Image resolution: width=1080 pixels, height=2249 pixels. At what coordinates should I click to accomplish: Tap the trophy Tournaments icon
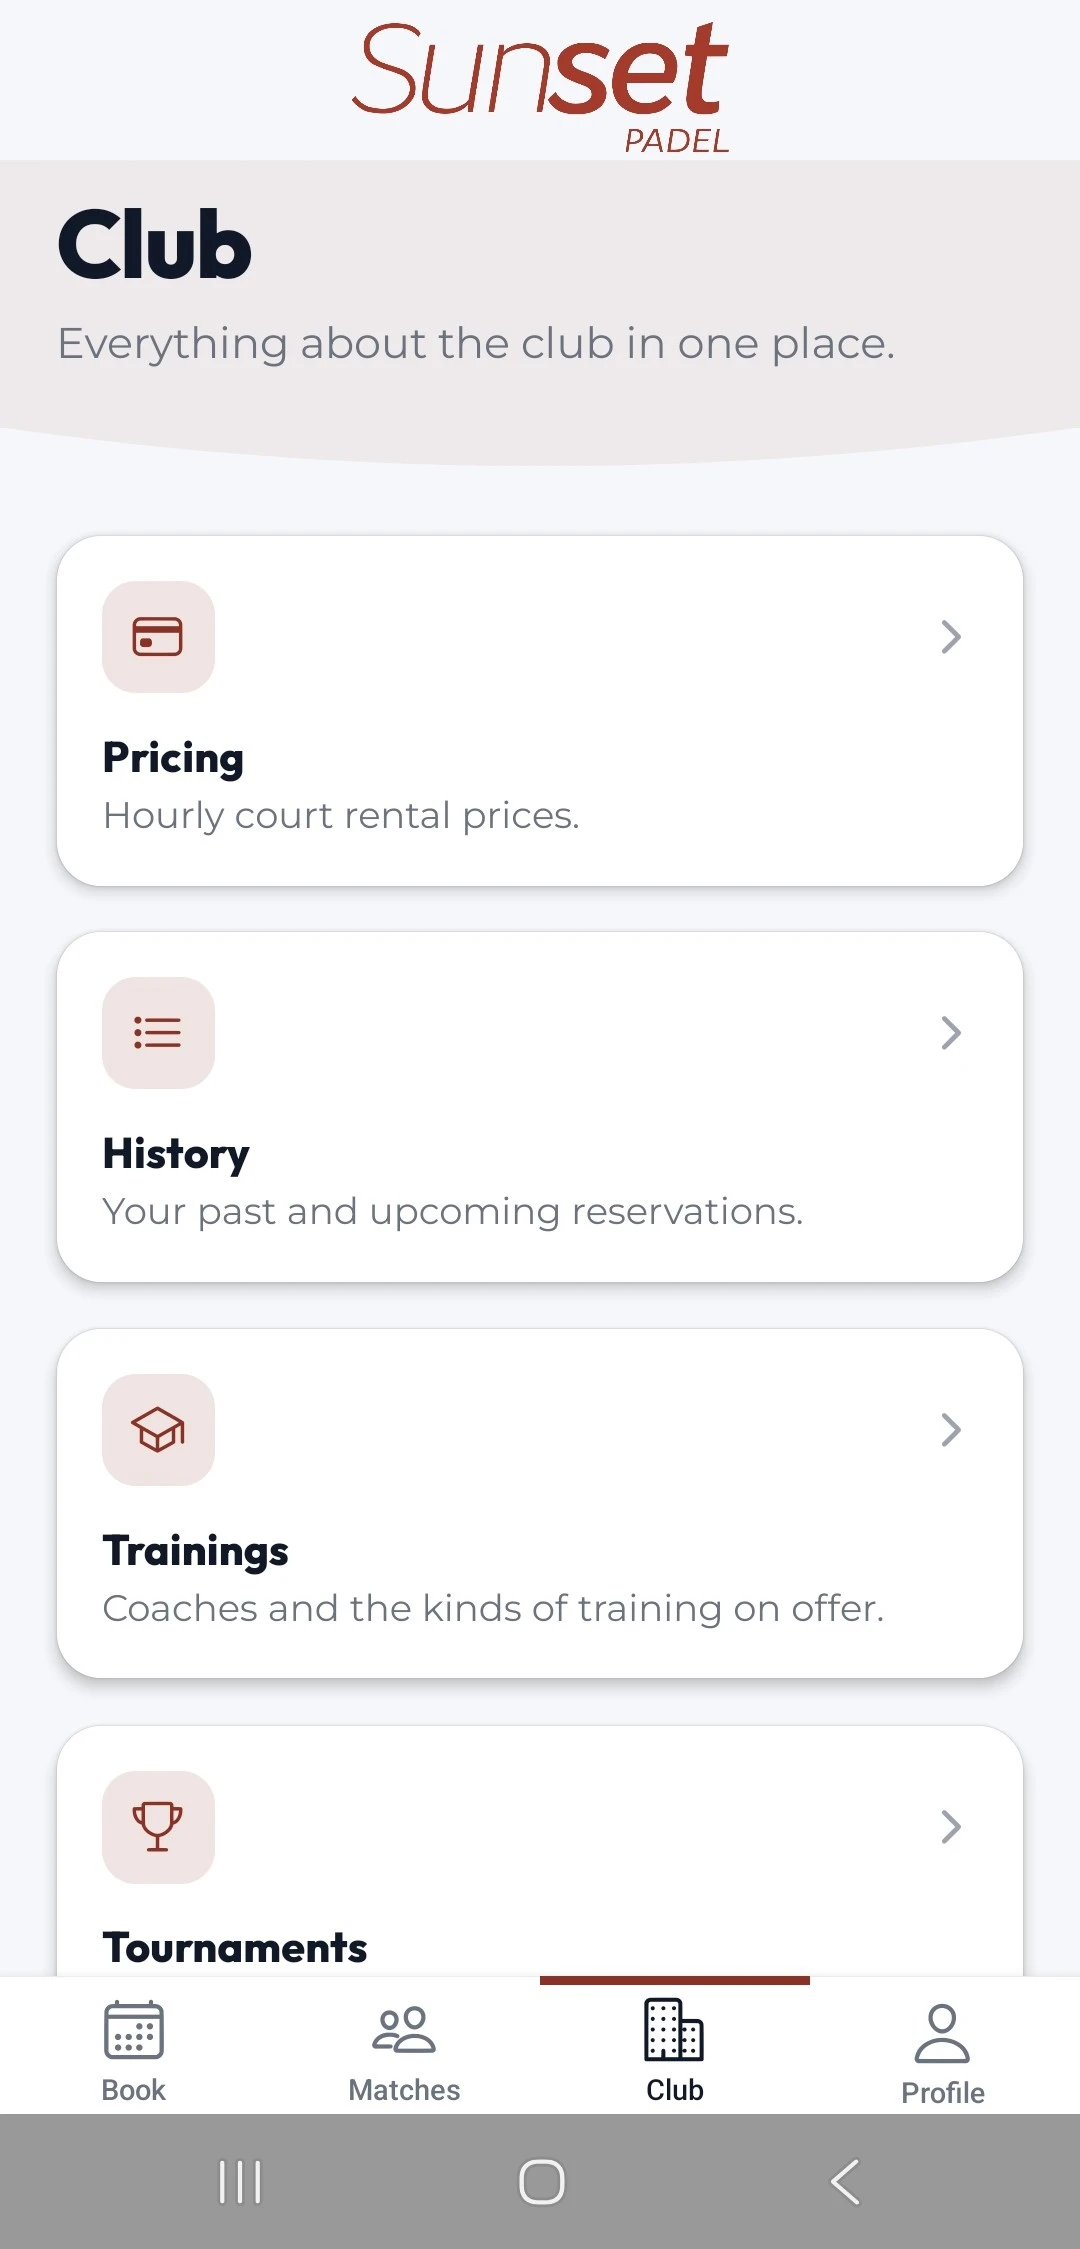[x=158, y=1827]
